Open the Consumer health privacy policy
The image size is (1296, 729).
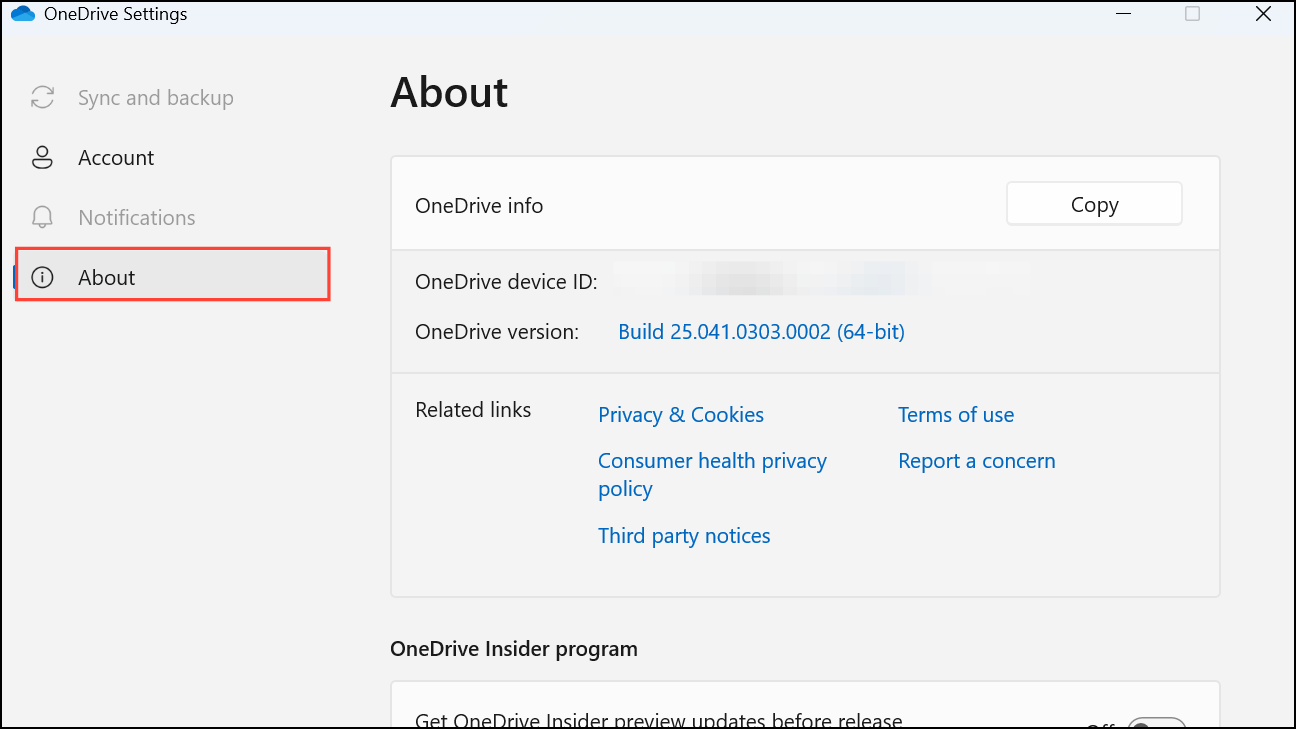pos(712,461)
